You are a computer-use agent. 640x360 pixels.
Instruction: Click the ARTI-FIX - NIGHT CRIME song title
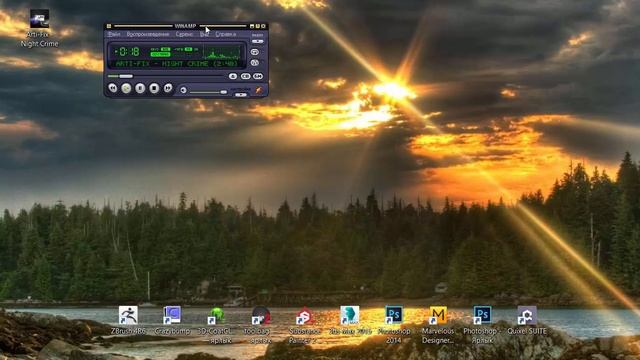[x=176, y=64]
